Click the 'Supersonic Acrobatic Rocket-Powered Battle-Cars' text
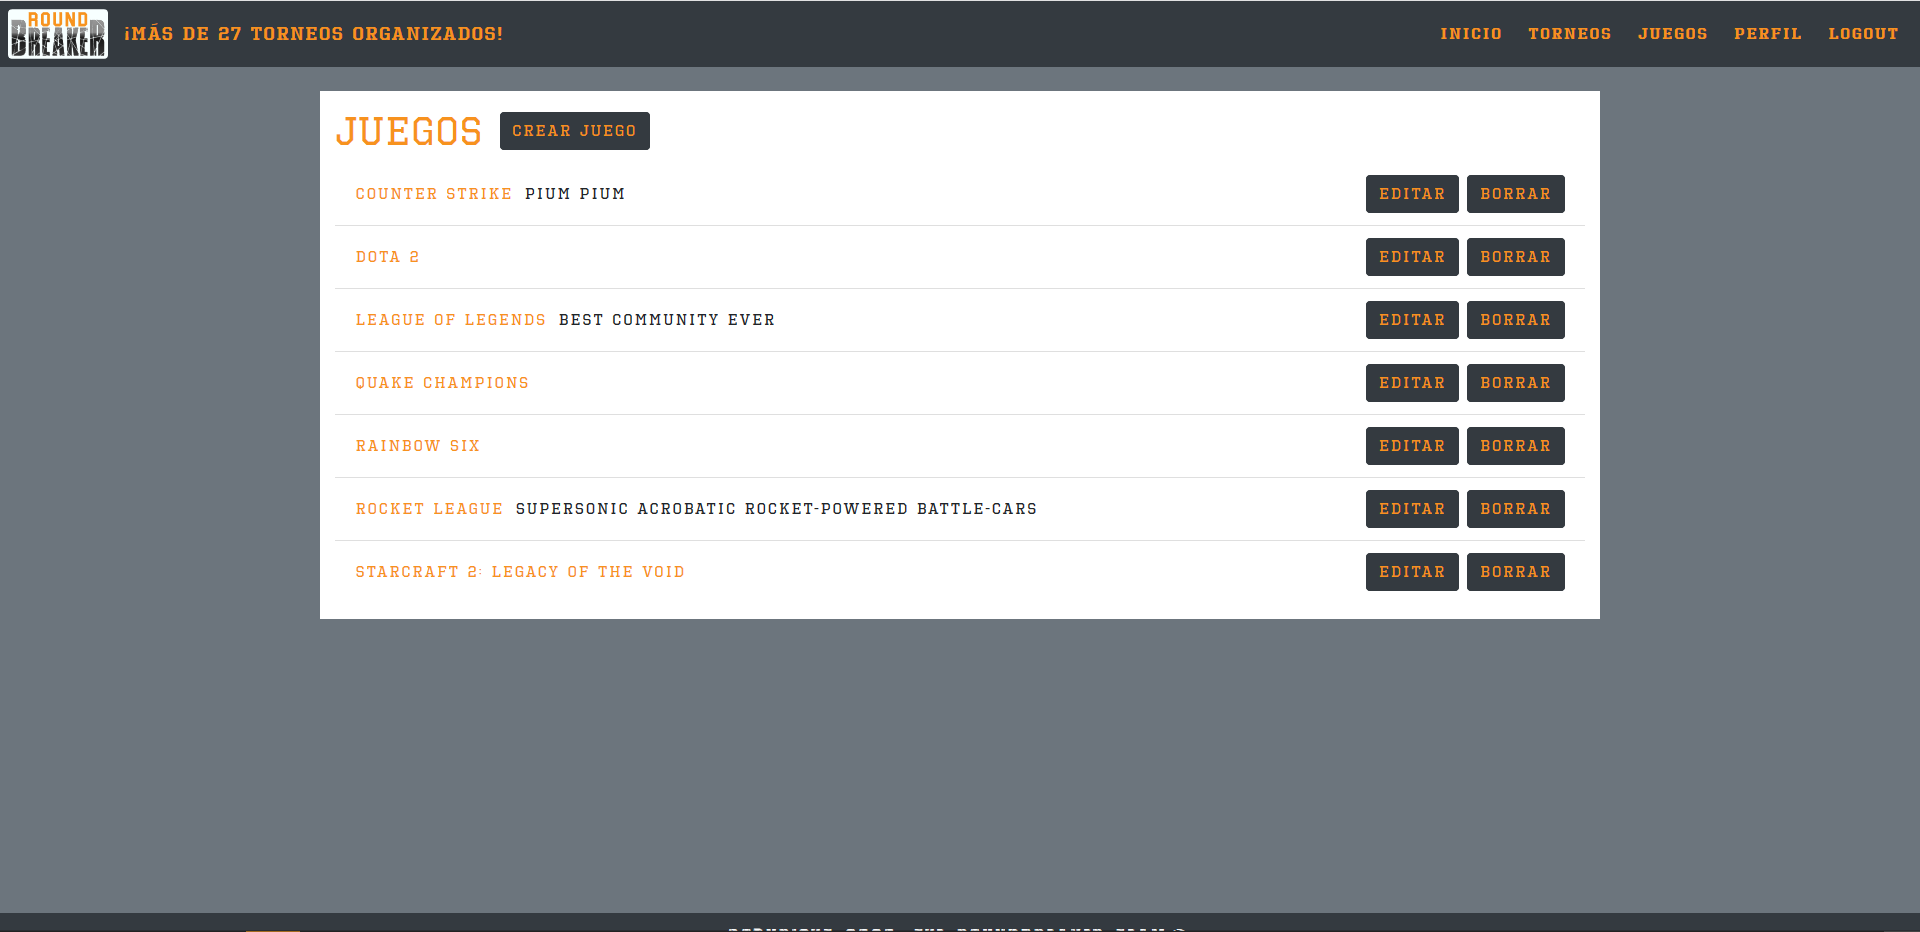 click(776, 509)
